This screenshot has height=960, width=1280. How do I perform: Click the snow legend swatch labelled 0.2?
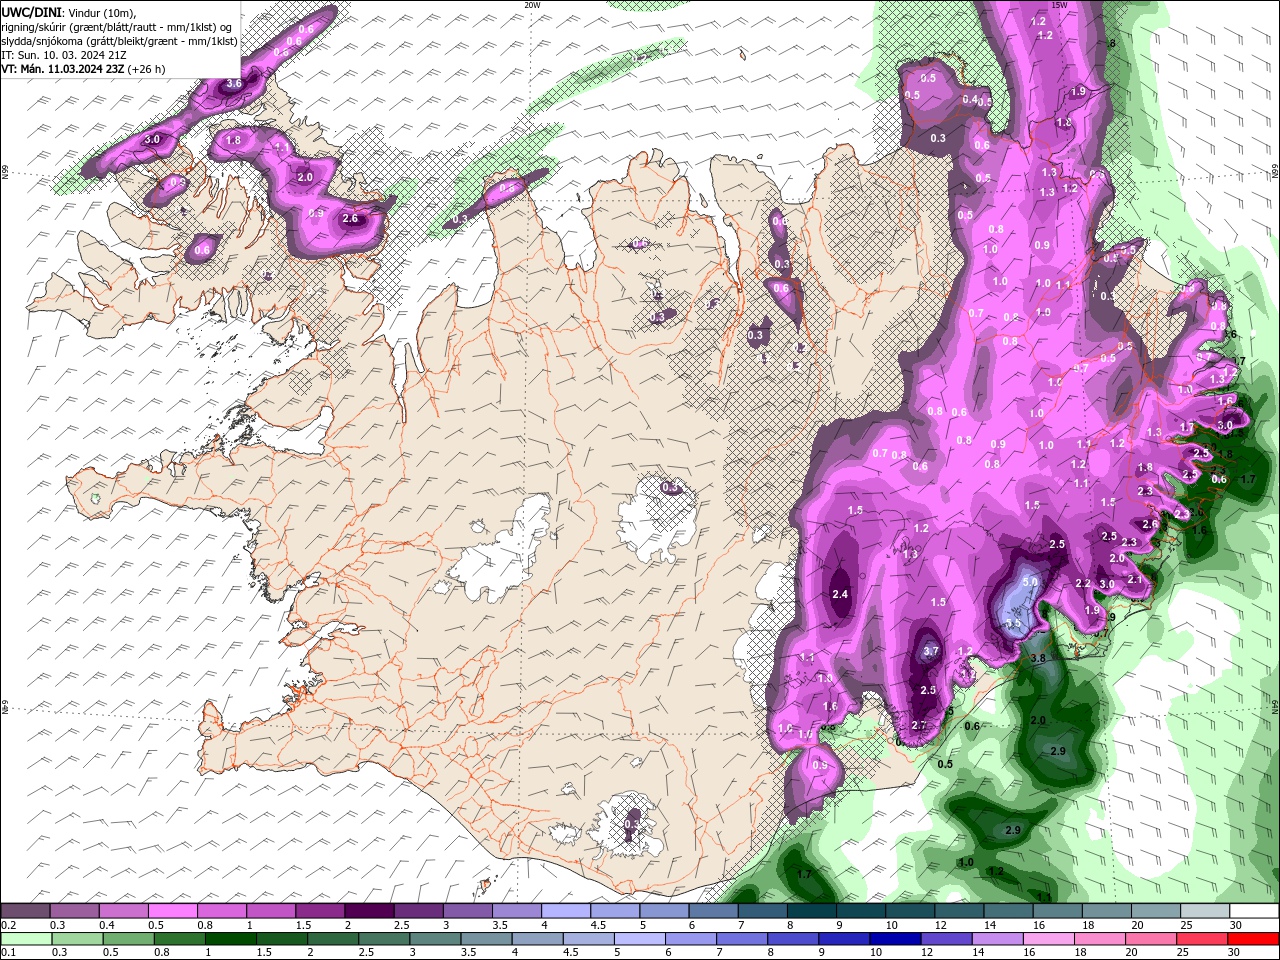[26, 911]
